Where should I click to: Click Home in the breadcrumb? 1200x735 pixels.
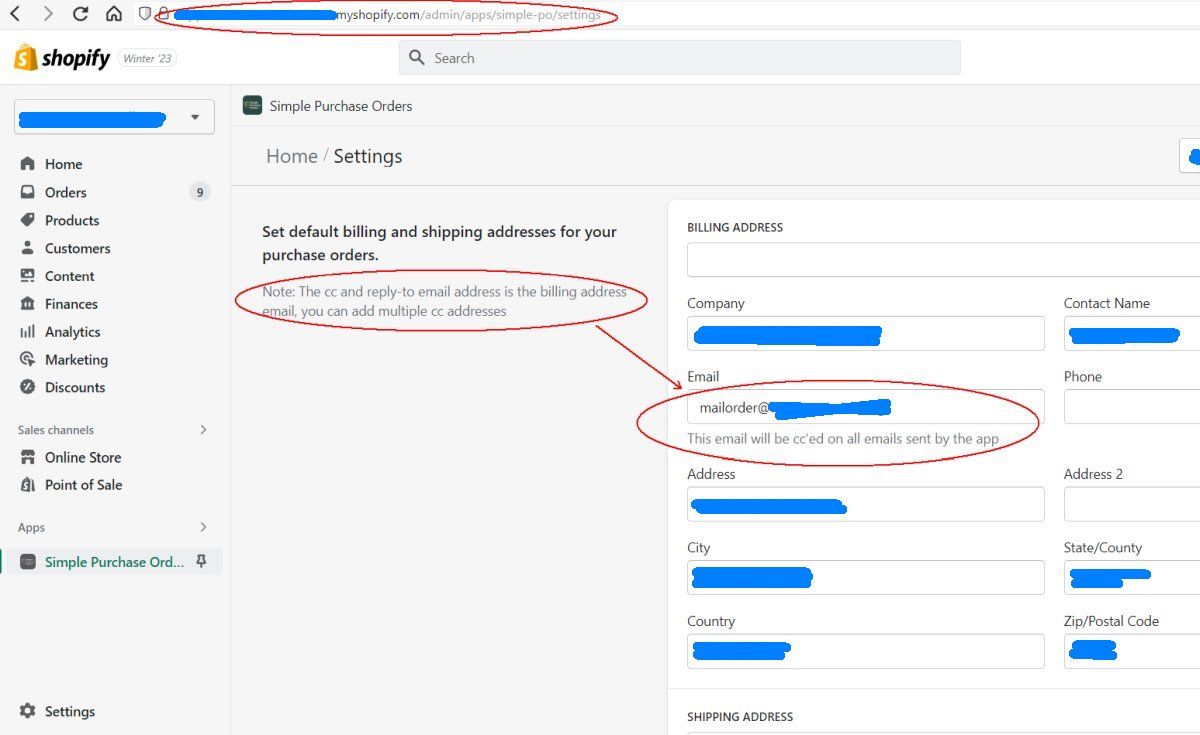pyautogui.click(x=291, y=156)
